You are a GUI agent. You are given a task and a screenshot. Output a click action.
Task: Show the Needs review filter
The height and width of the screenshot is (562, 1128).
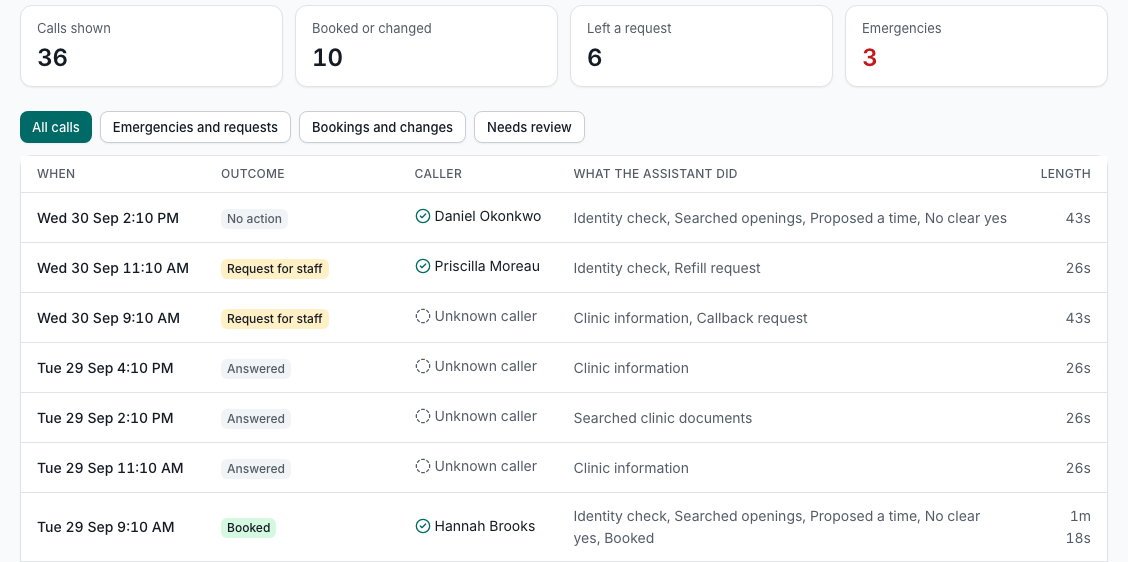[529, 127]
